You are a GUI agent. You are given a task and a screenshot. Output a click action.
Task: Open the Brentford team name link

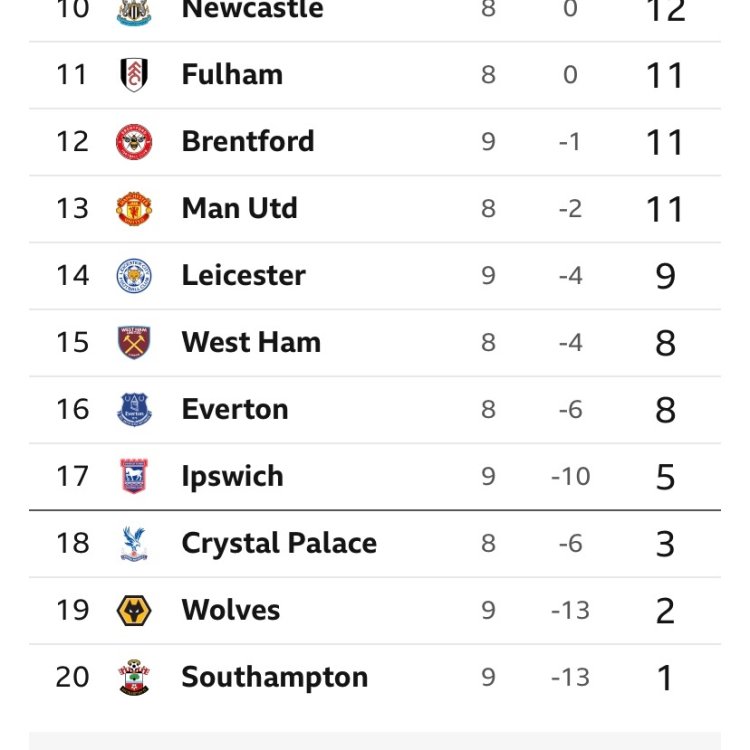click(x=248, y=142)
